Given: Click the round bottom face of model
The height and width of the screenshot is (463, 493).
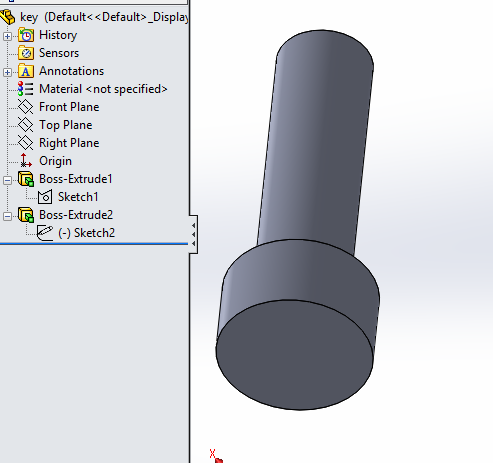Looking at the screenshot, I should (294, 355).
